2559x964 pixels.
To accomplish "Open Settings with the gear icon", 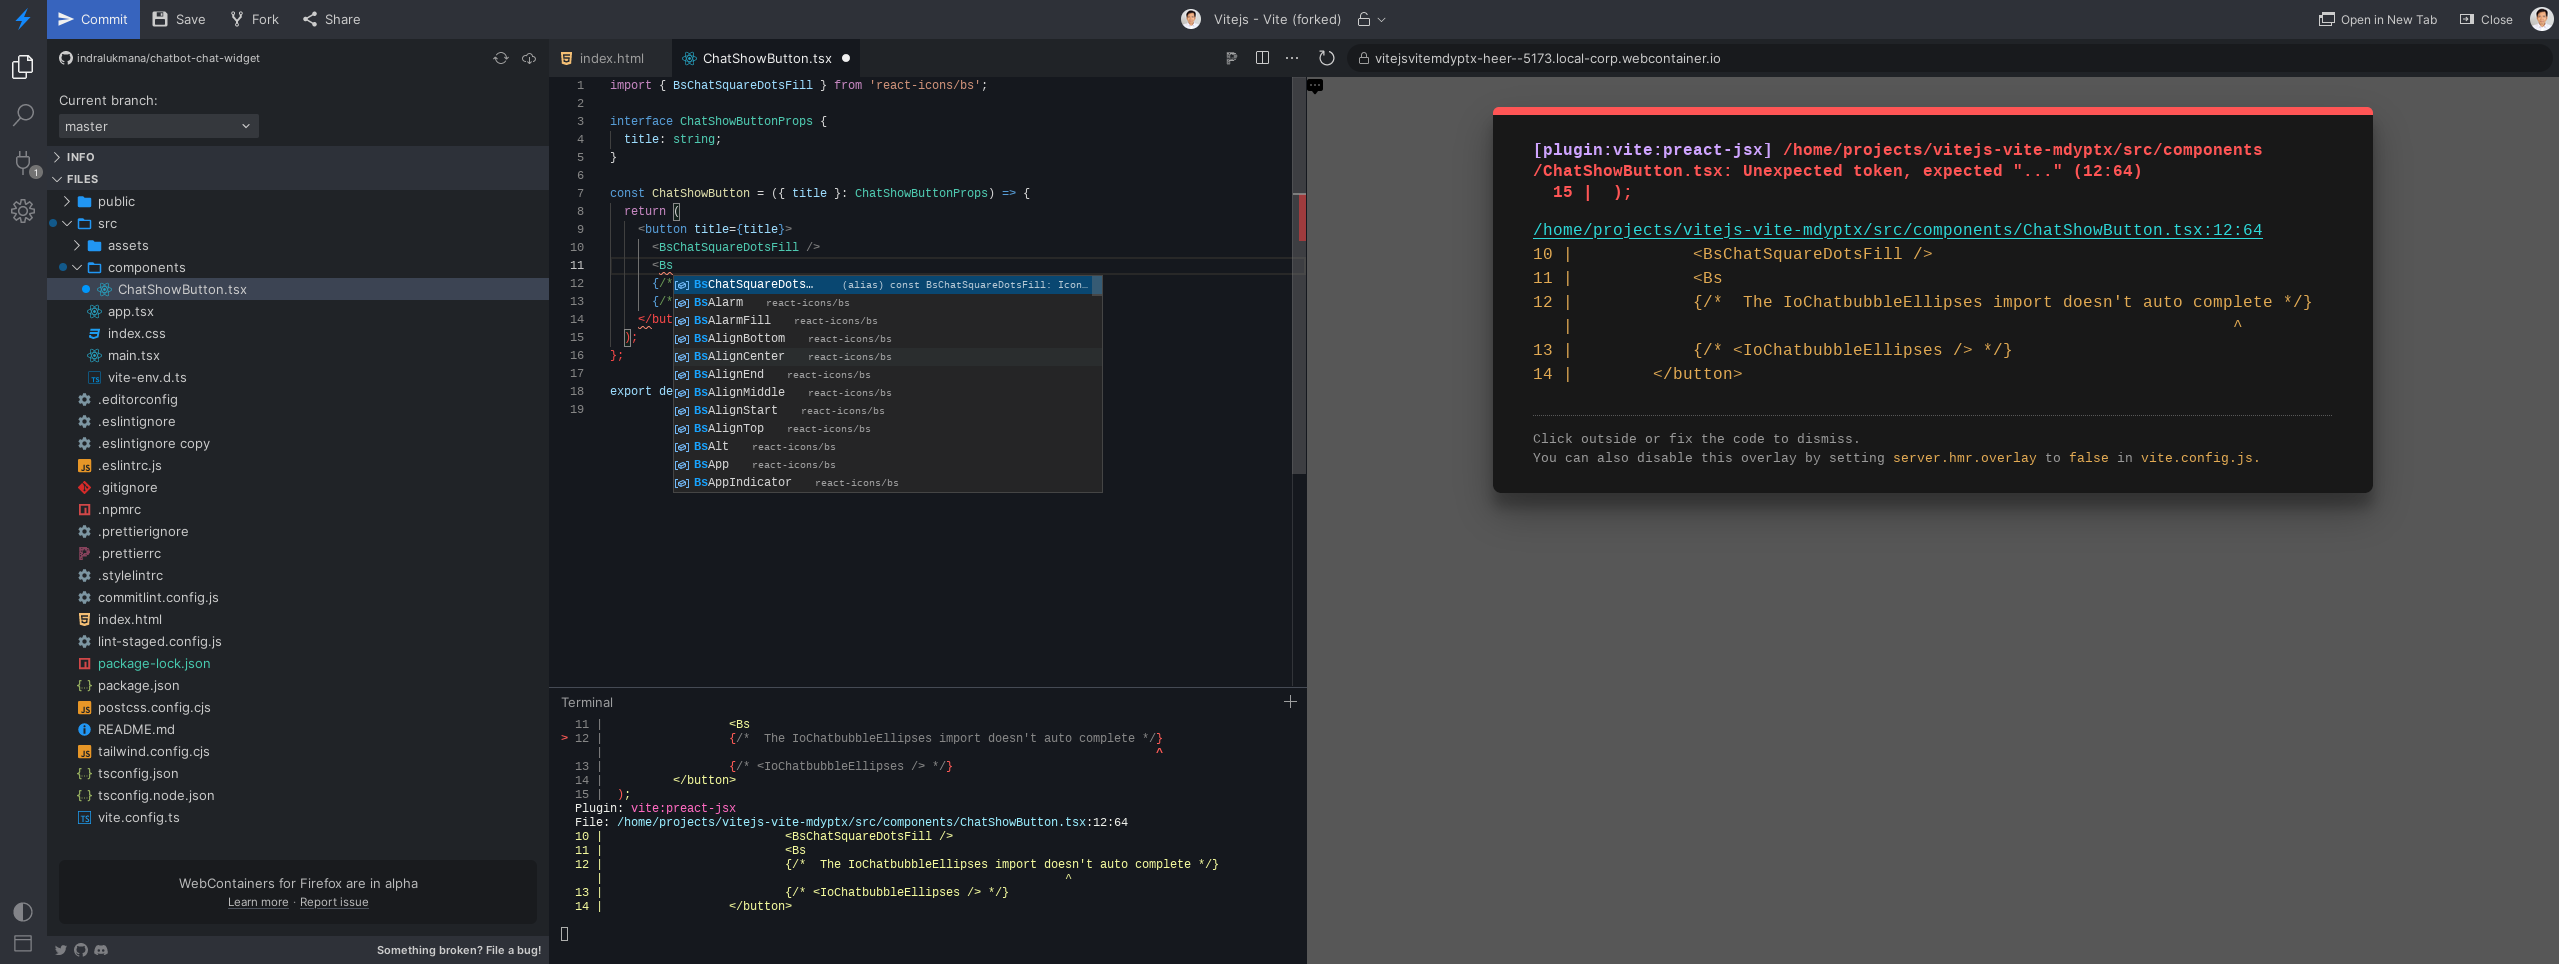I will 23,211.
